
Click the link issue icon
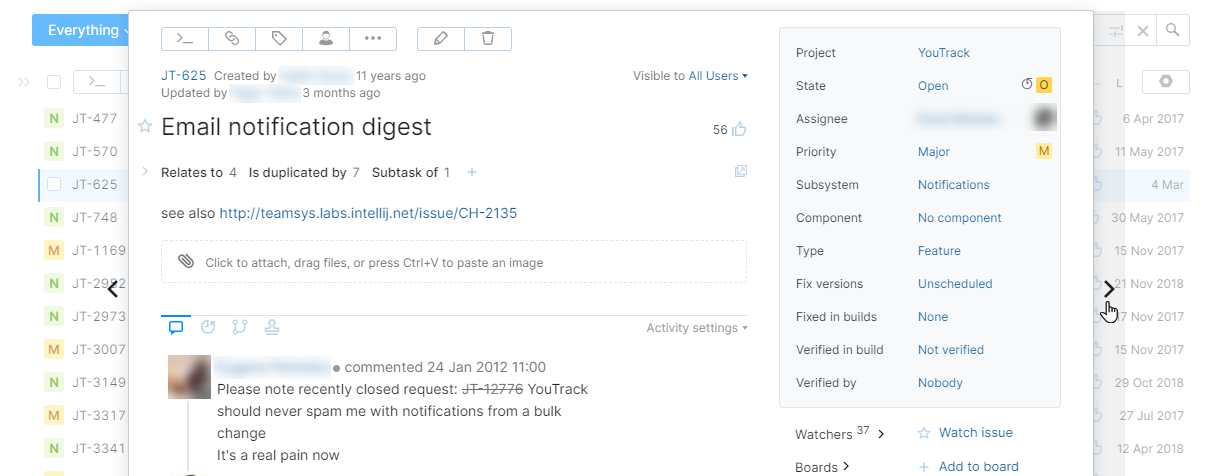pos(232,39)
